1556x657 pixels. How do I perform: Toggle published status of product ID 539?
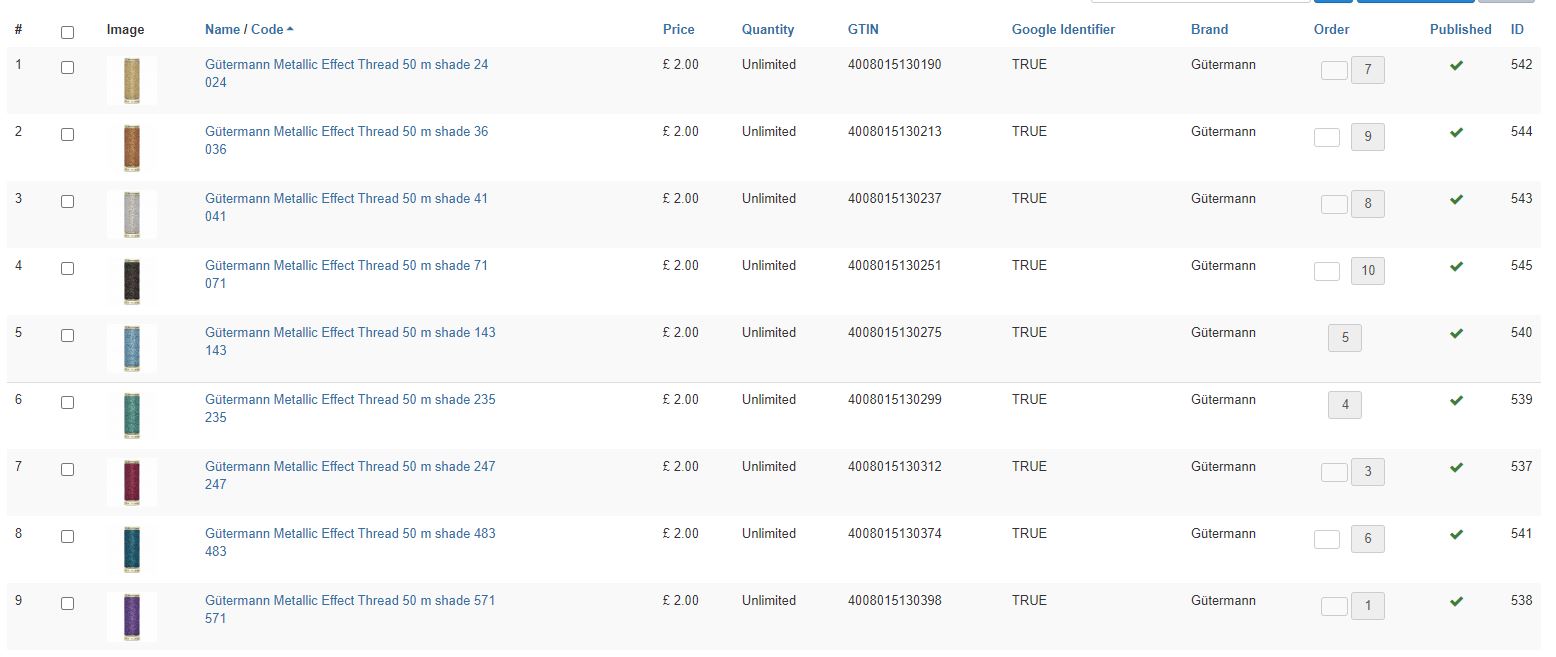[x=1456, y=401]
